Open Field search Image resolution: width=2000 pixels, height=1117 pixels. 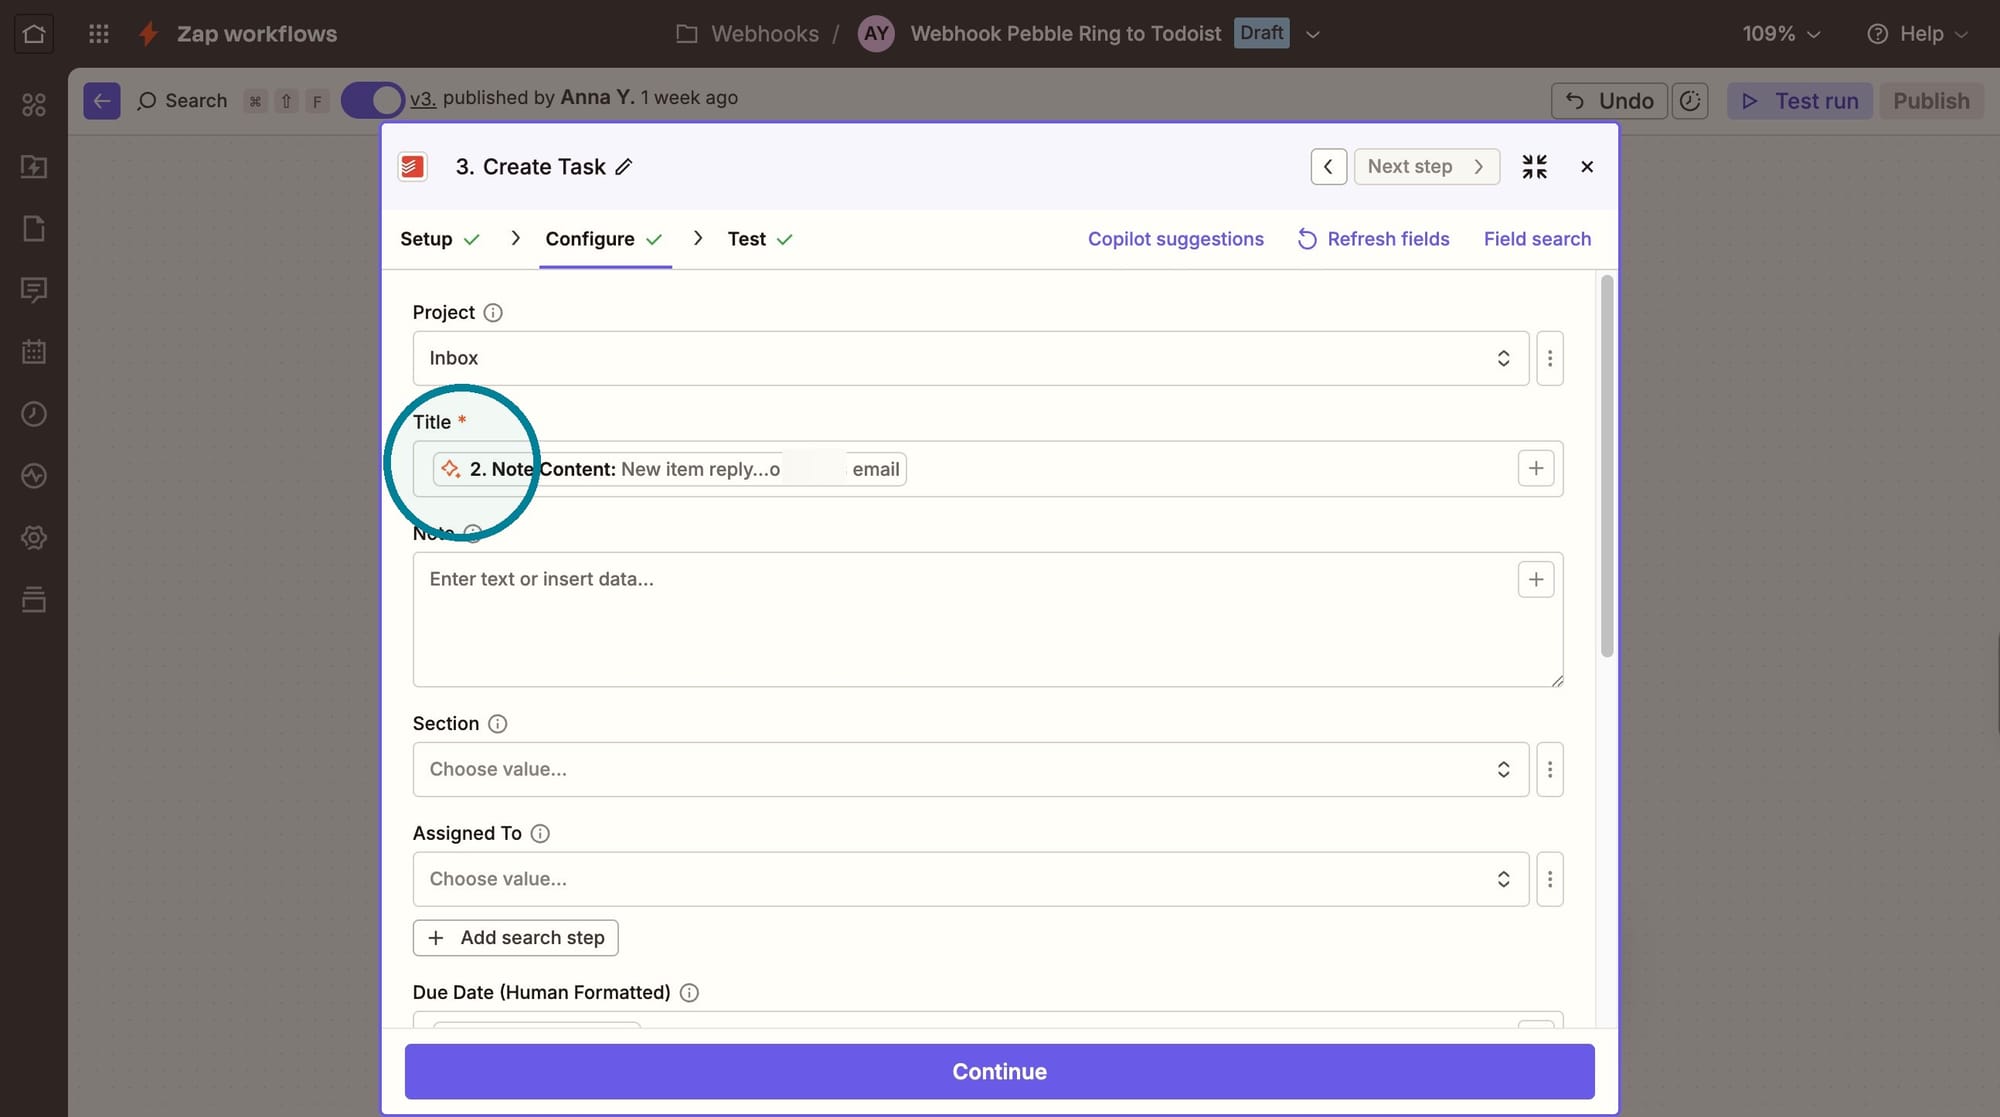click(1537, 239)
